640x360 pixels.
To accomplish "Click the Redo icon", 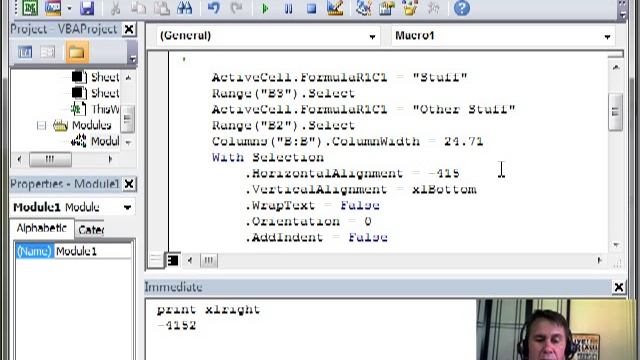I will click(x=237, y=8).
